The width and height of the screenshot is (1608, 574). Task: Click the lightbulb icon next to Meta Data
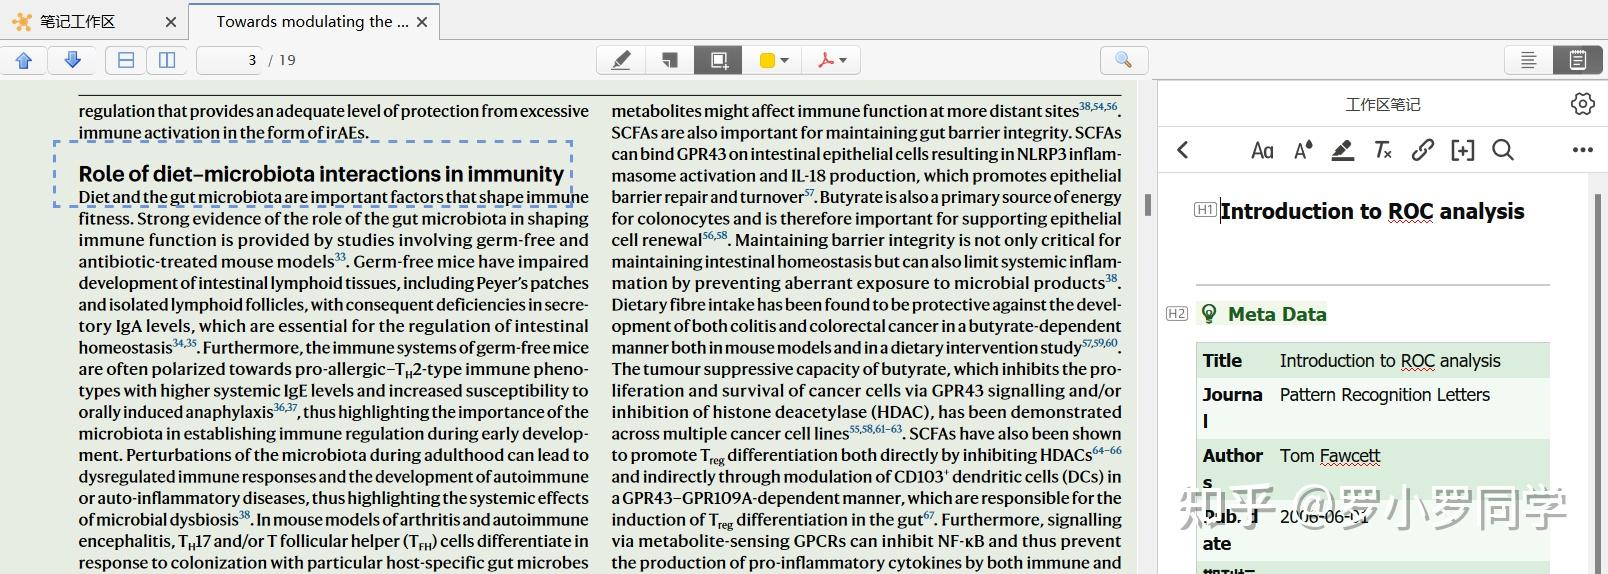tap(1209, 314)
